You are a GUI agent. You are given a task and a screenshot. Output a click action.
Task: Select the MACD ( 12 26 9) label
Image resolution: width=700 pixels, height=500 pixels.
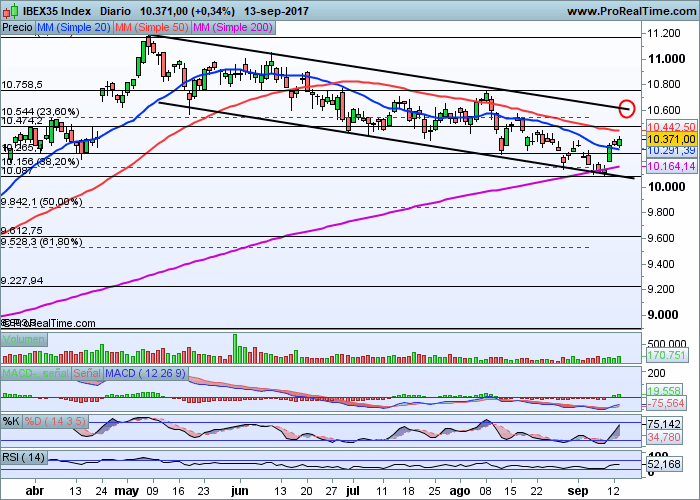tap(145, 373)
